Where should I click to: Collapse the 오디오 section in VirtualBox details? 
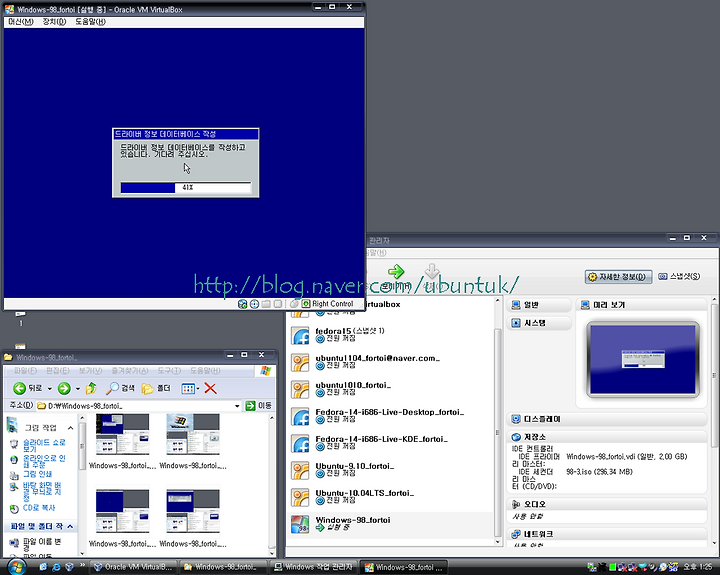click(607, 504)
